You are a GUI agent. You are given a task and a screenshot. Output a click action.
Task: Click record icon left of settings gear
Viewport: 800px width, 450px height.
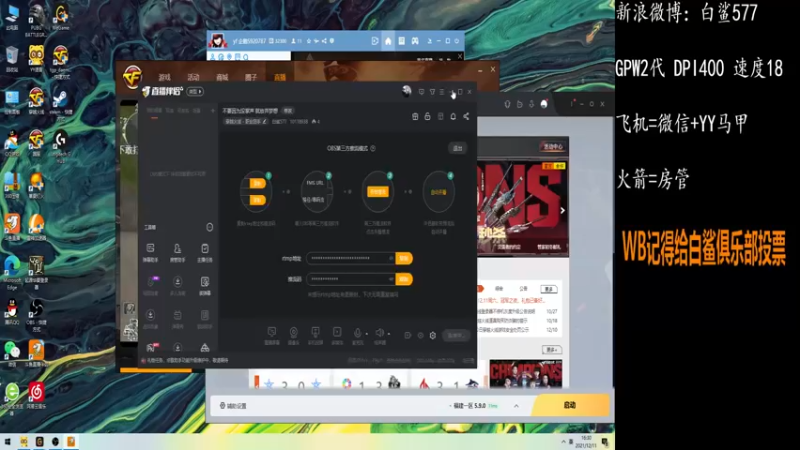pyautogui.click(x=420, y=335)
